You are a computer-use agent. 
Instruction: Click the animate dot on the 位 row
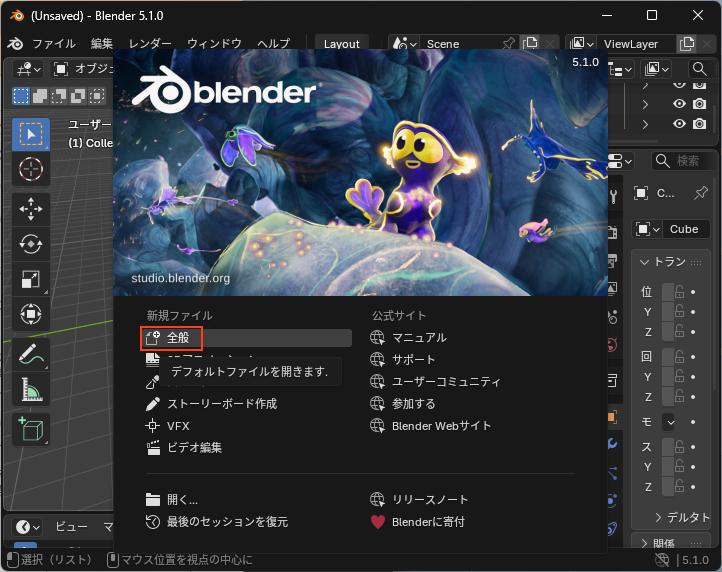tap(693, 292)
